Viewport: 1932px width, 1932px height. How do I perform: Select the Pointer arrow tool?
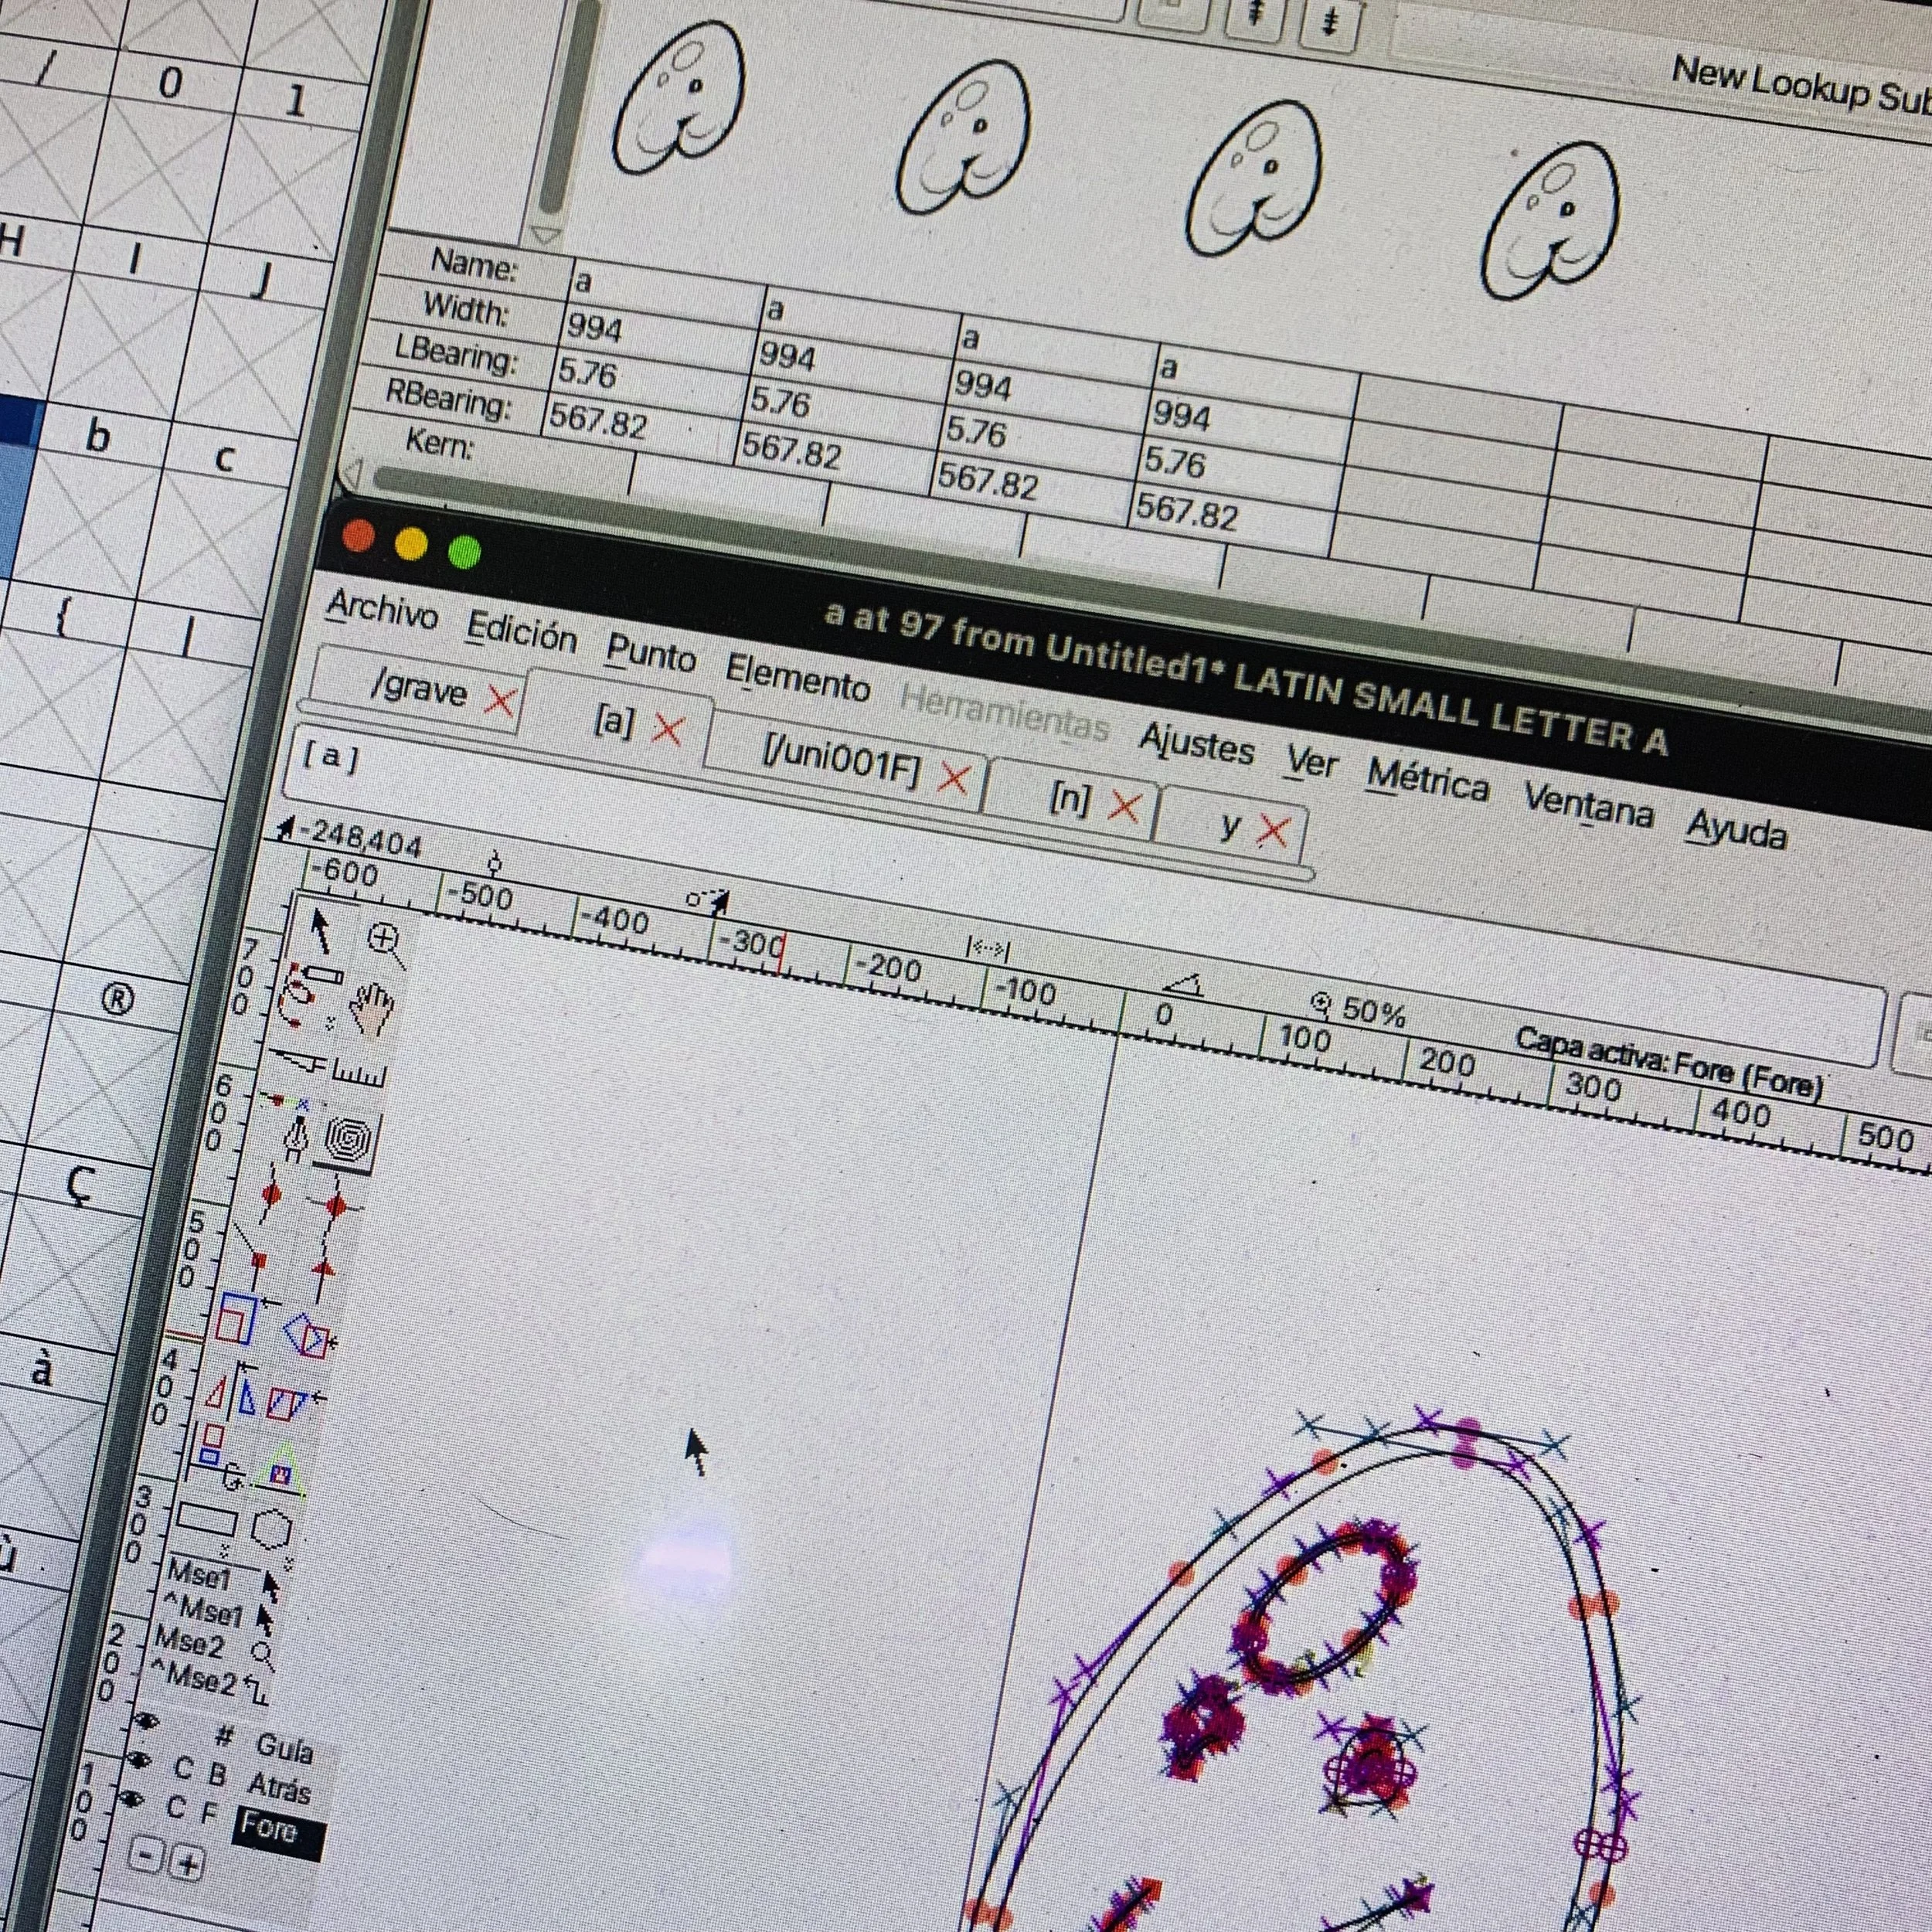pyautogui.click(x=322, y=931)
